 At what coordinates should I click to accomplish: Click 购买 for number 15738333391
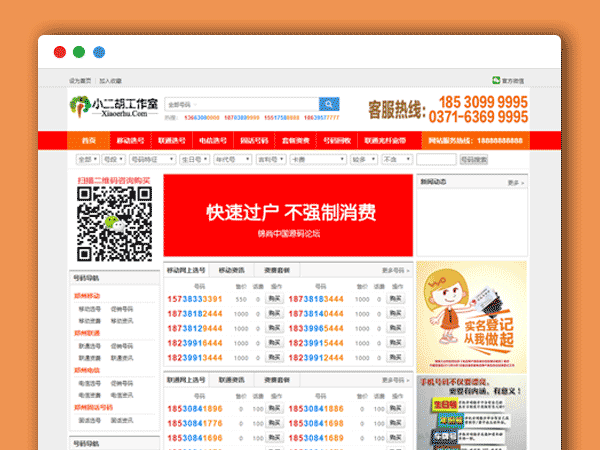coord(272,299)
